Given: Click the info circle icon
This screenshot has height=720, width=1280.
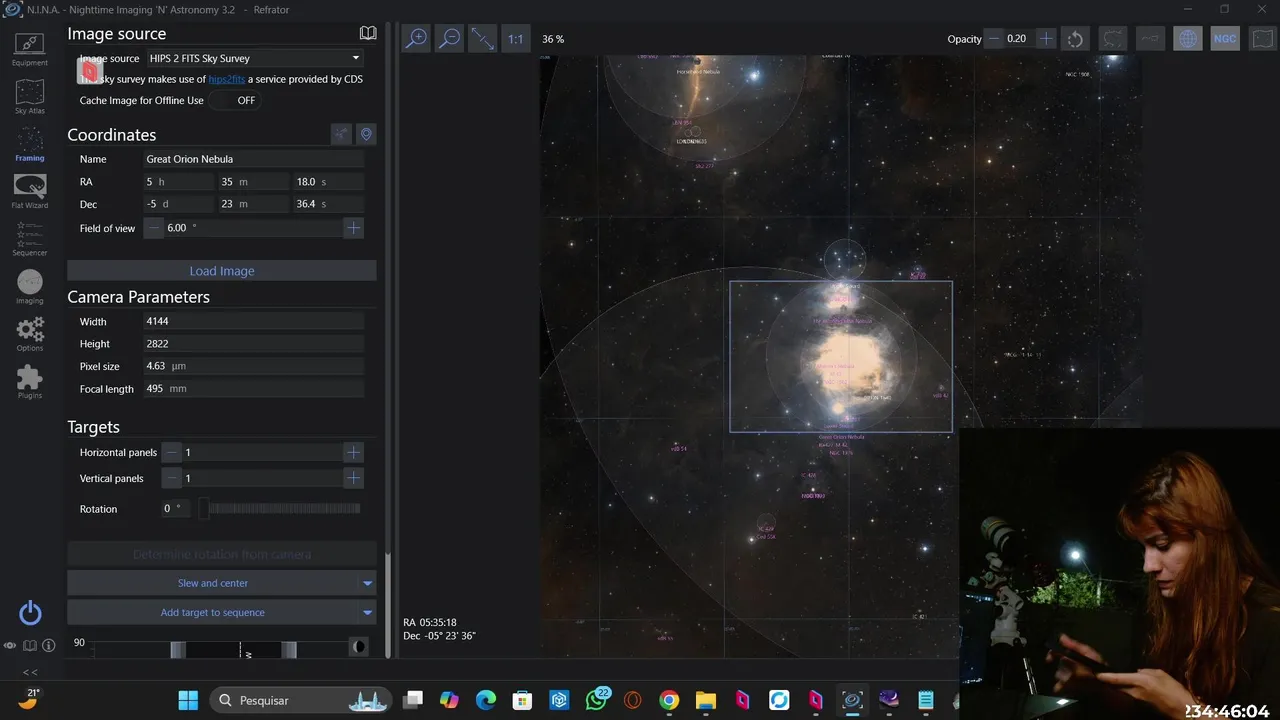Looking at the screenshot, I should point(48,646).
